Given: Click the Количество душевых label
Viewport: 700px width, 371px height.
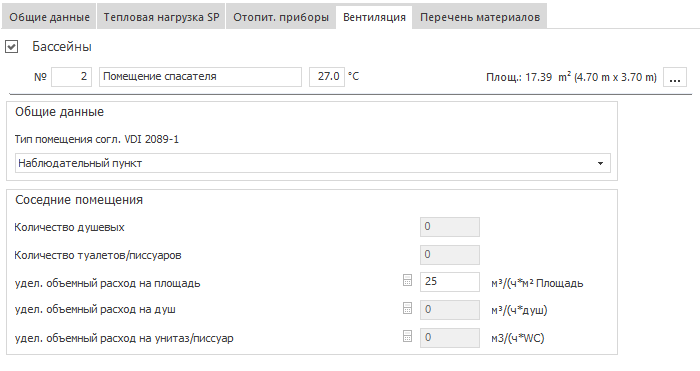Looking at the screenshot, I should (x=69, y=227).
